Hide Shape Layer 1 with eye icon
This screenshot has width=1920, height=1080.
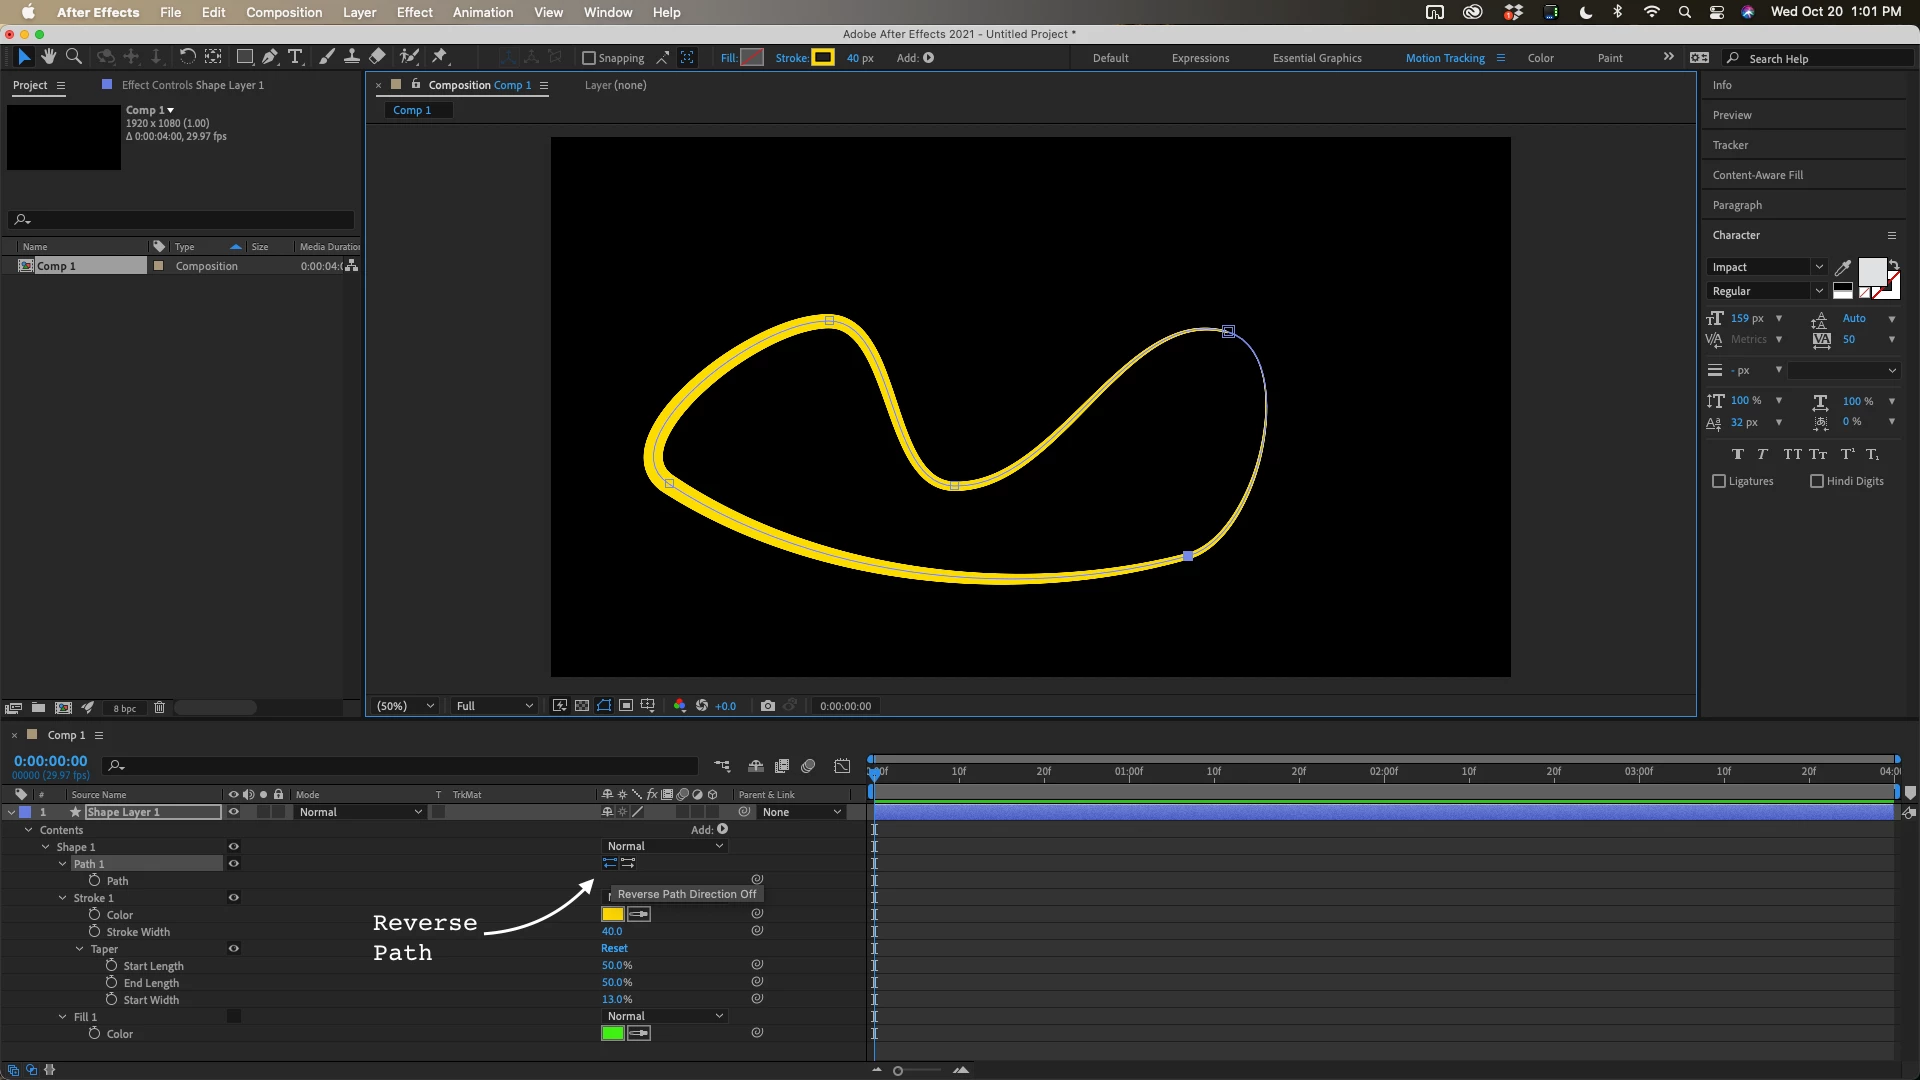coord(233,812)
